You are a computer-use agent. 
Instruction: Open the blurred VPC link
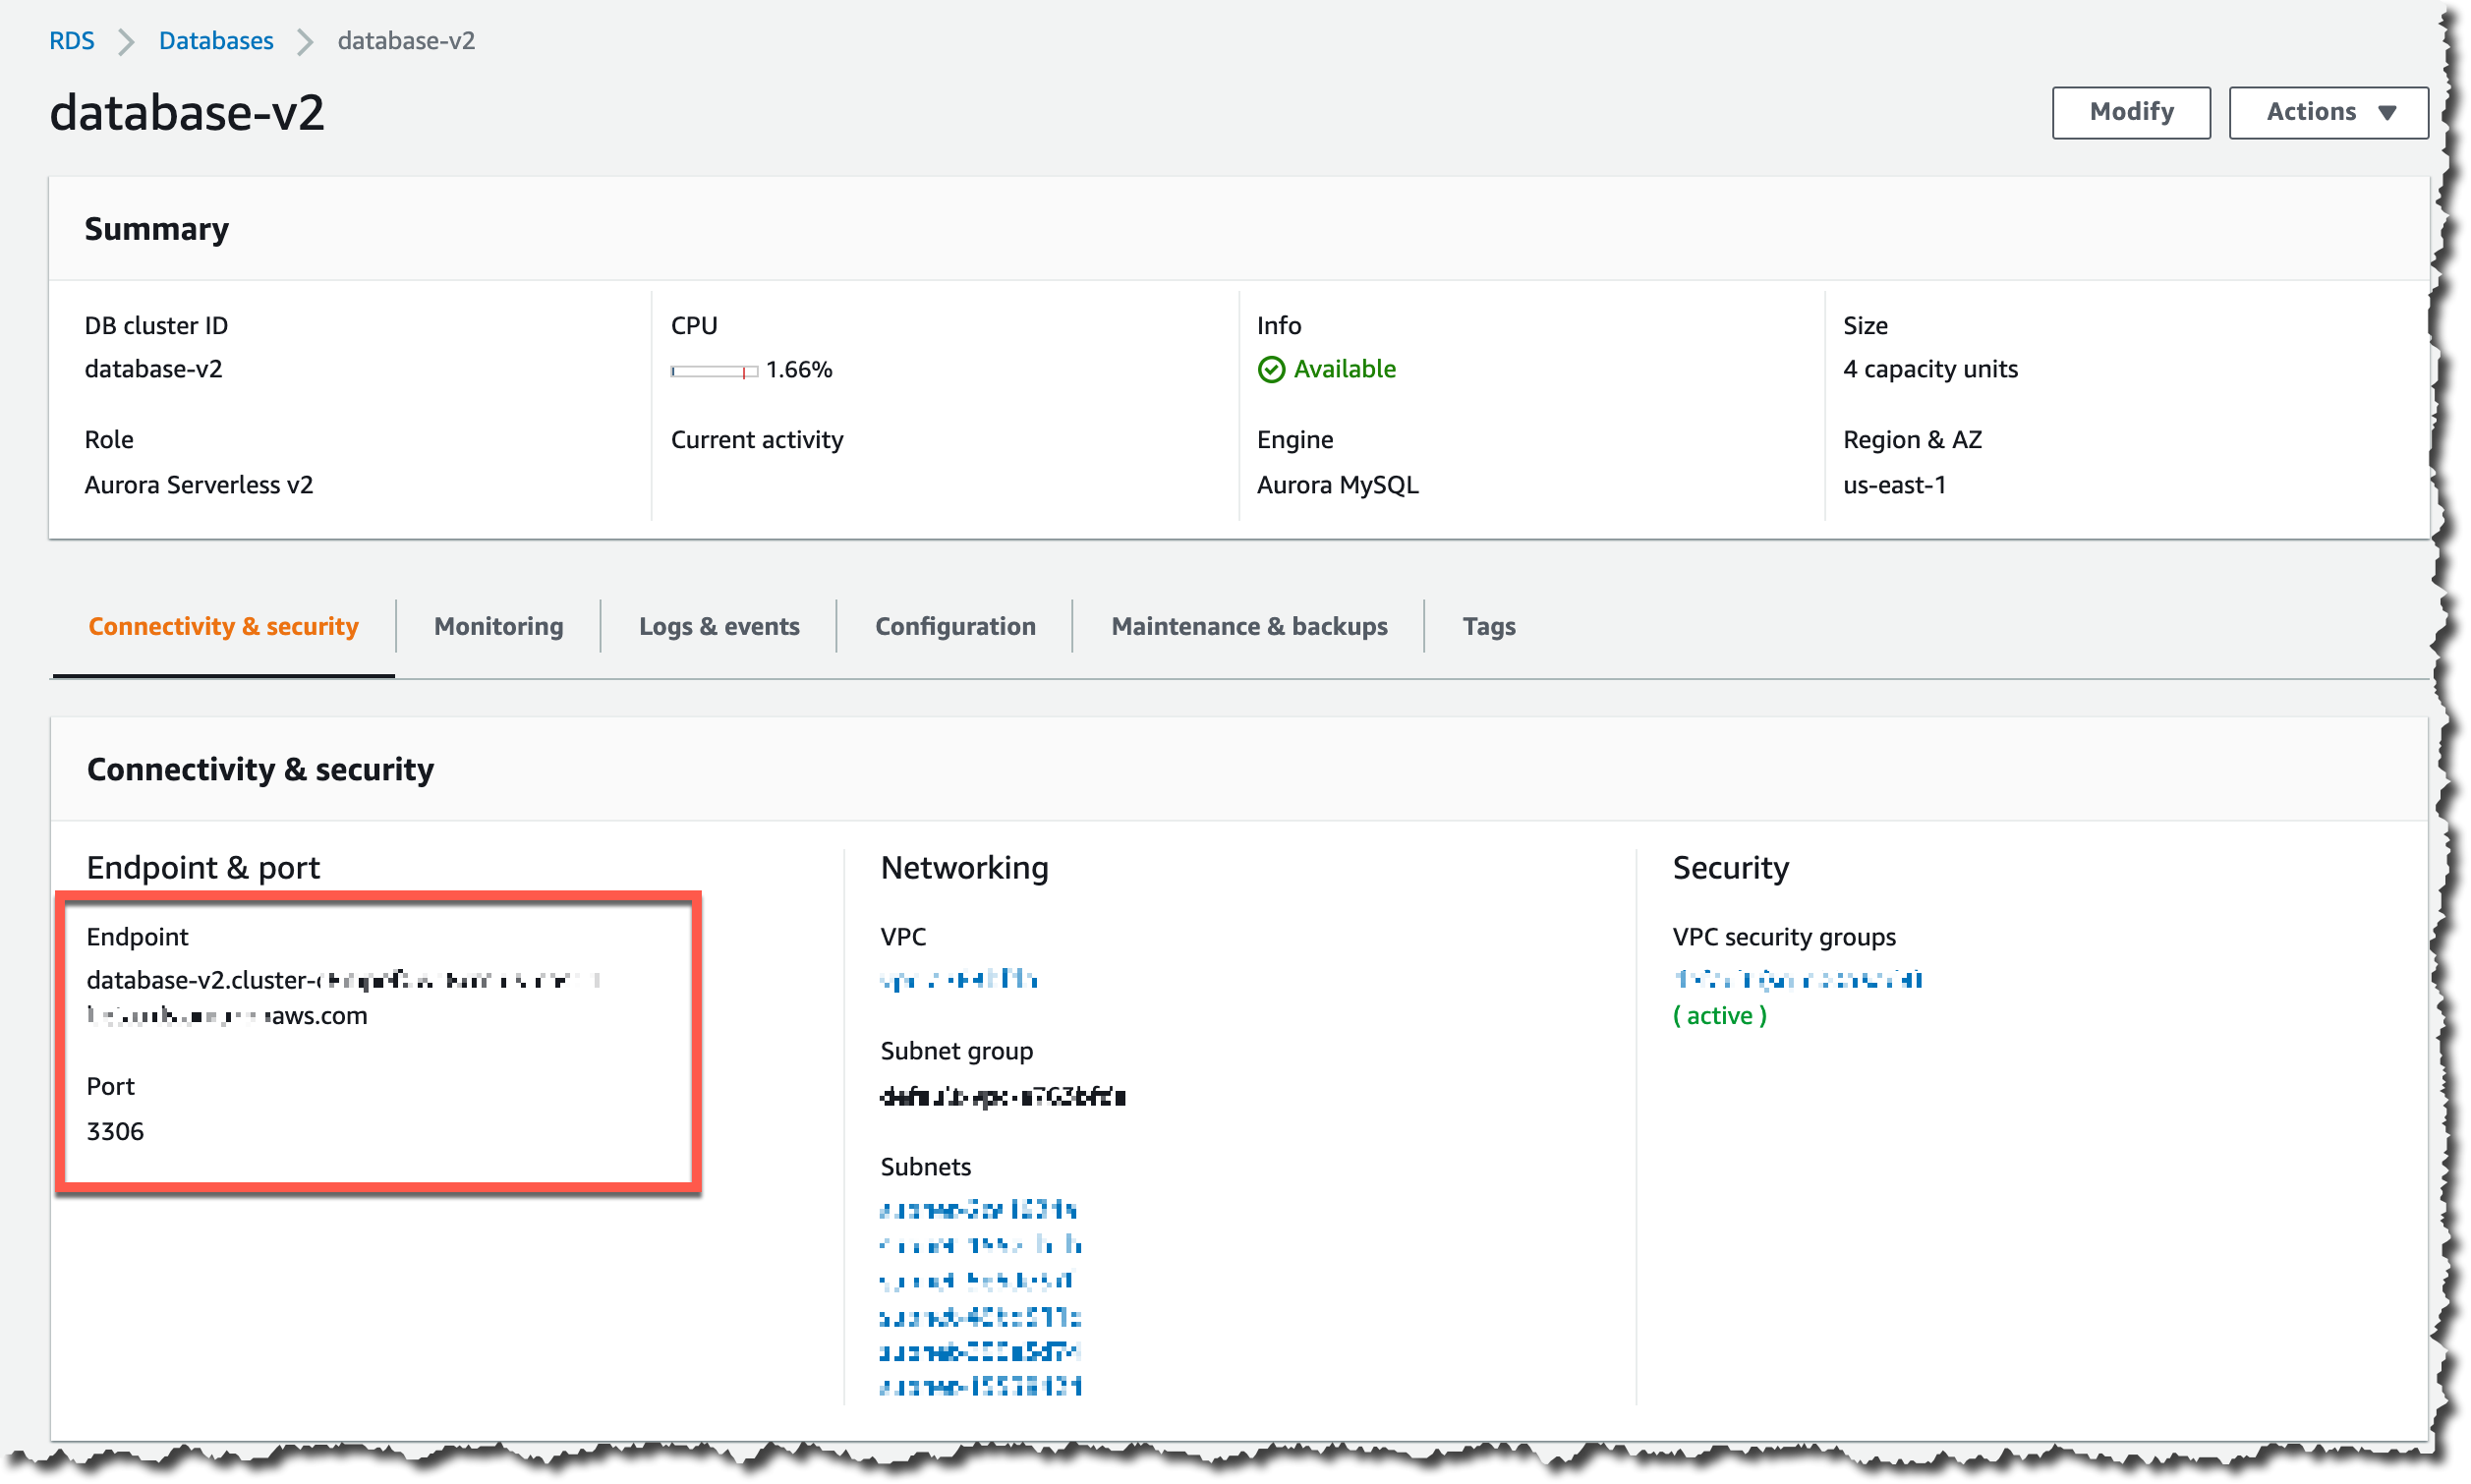point(958,980)
